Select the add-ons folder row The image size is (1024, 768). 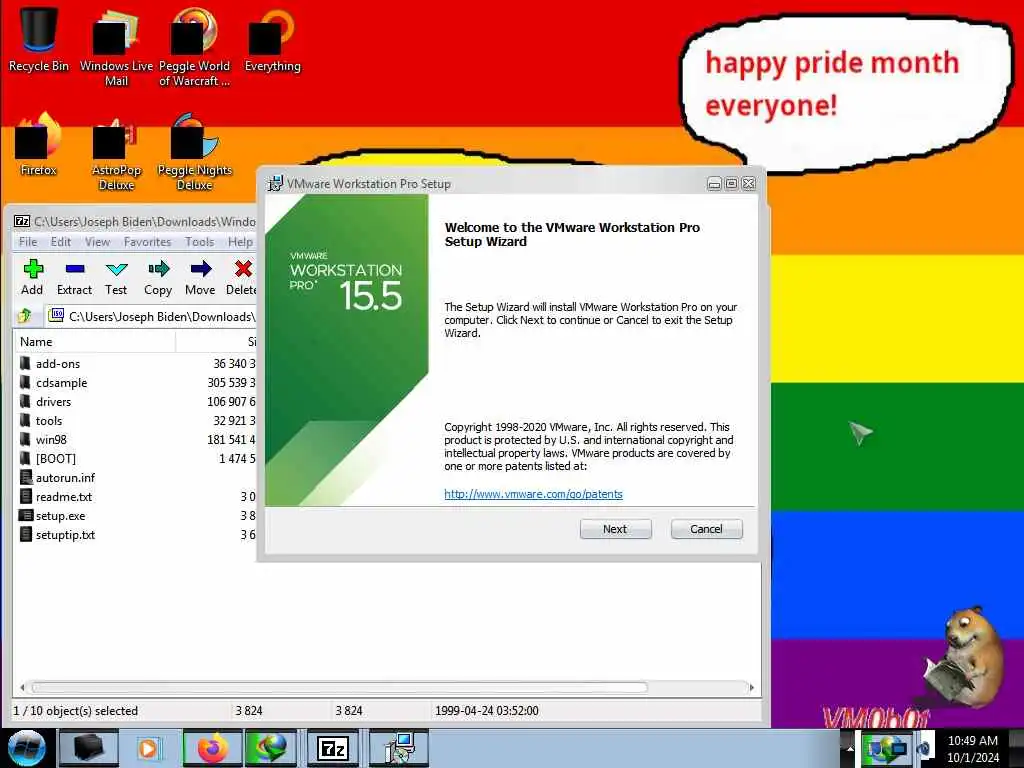click(x=135, y=364)
